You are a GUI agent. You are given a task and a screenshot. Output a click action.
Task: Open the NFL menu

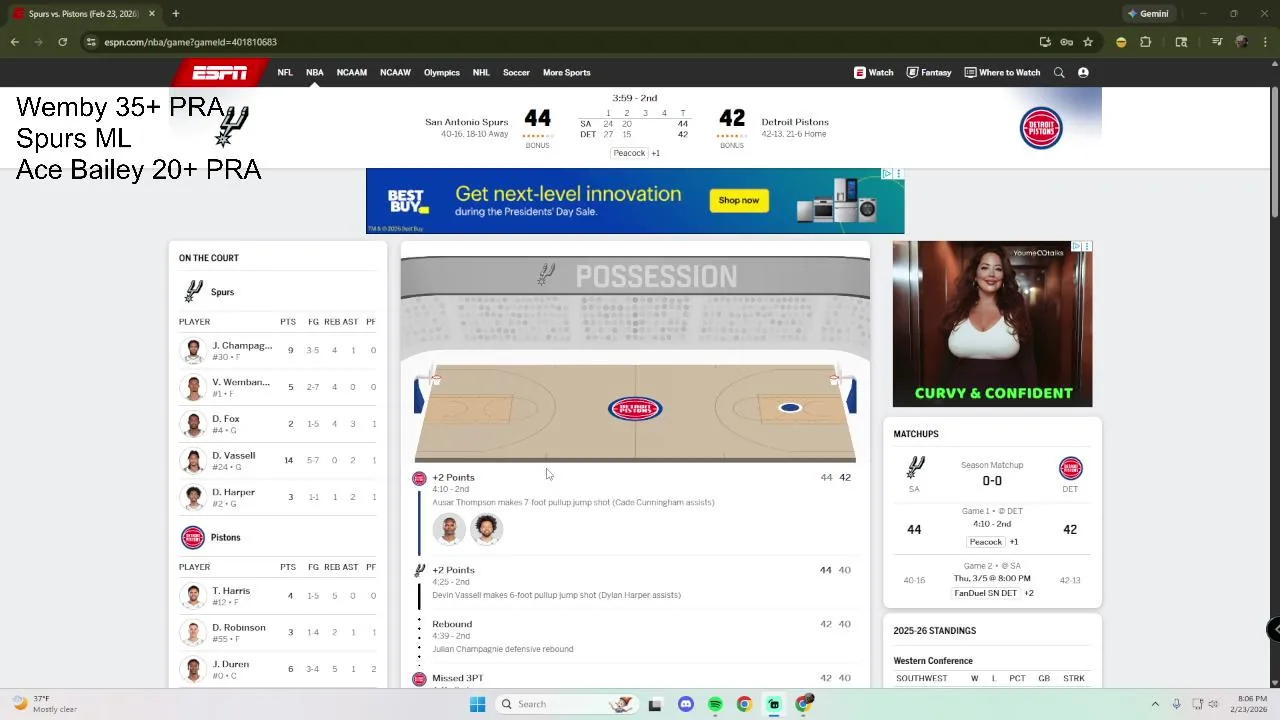click(x=285, y=72)
